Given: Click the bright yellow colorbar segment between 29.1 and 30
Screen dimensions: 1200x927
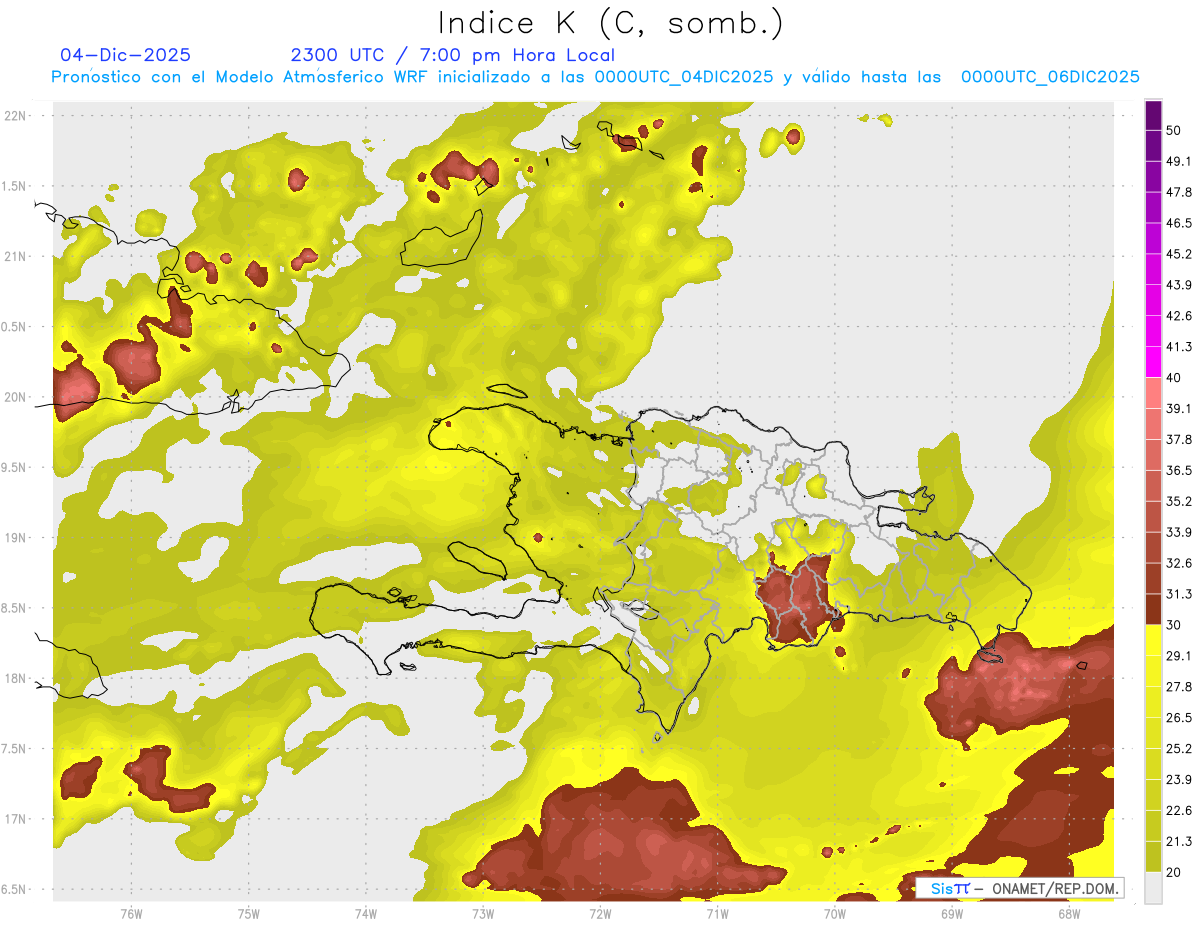Looking at the screenshot, I should point(1153,641).
